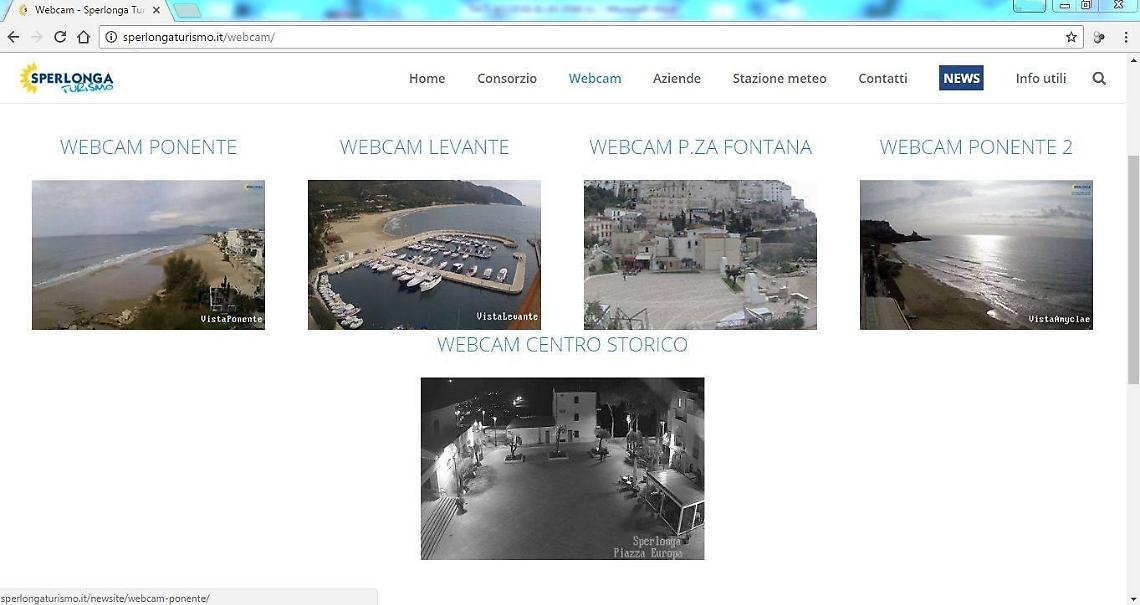Open the Stazione meteo menu item

click(x=779, y=78)
